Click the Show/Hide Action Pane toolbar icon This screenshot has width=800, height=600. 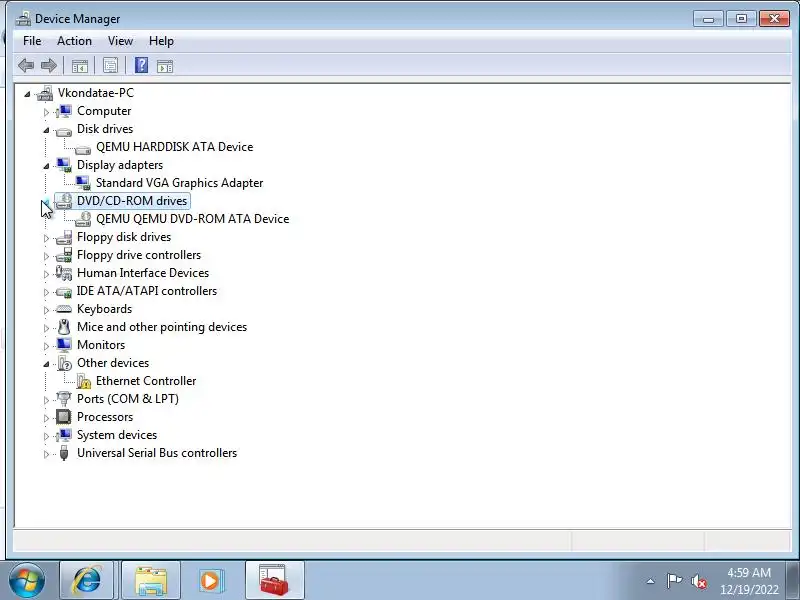pos(165,66)
